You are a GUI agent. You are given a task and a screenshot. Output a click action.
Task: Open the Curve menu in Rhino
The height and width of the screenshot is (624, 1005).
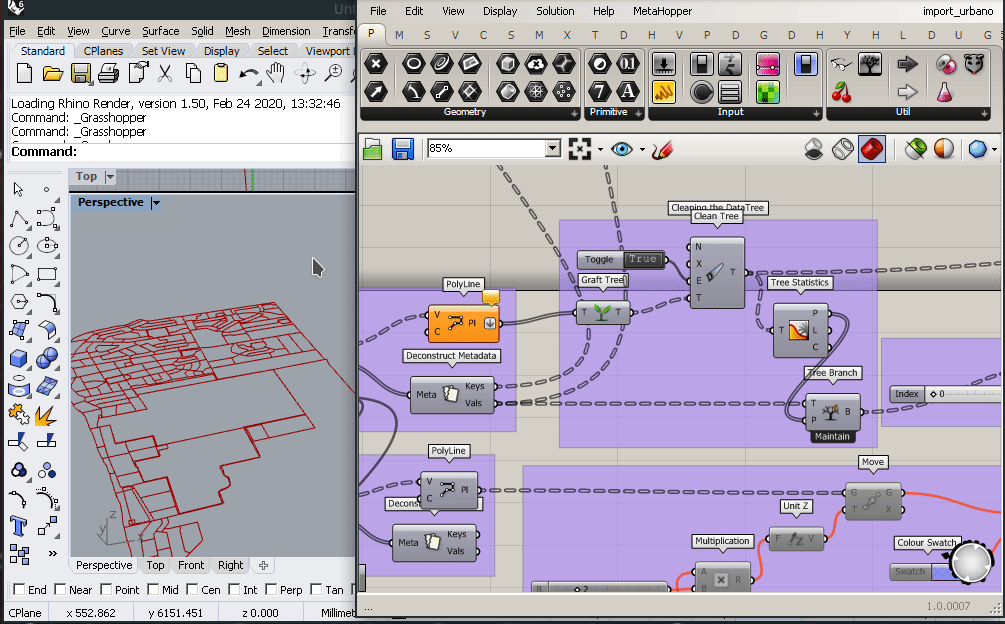115,31
